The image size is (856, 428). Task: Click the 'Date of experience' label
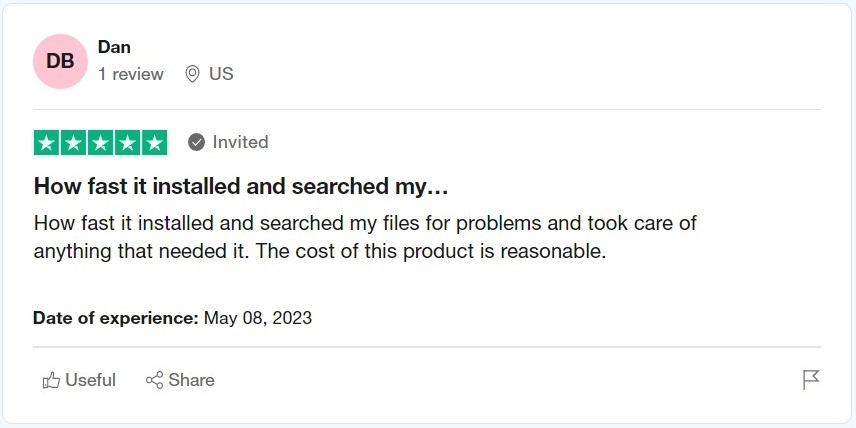tap(116, 318)
